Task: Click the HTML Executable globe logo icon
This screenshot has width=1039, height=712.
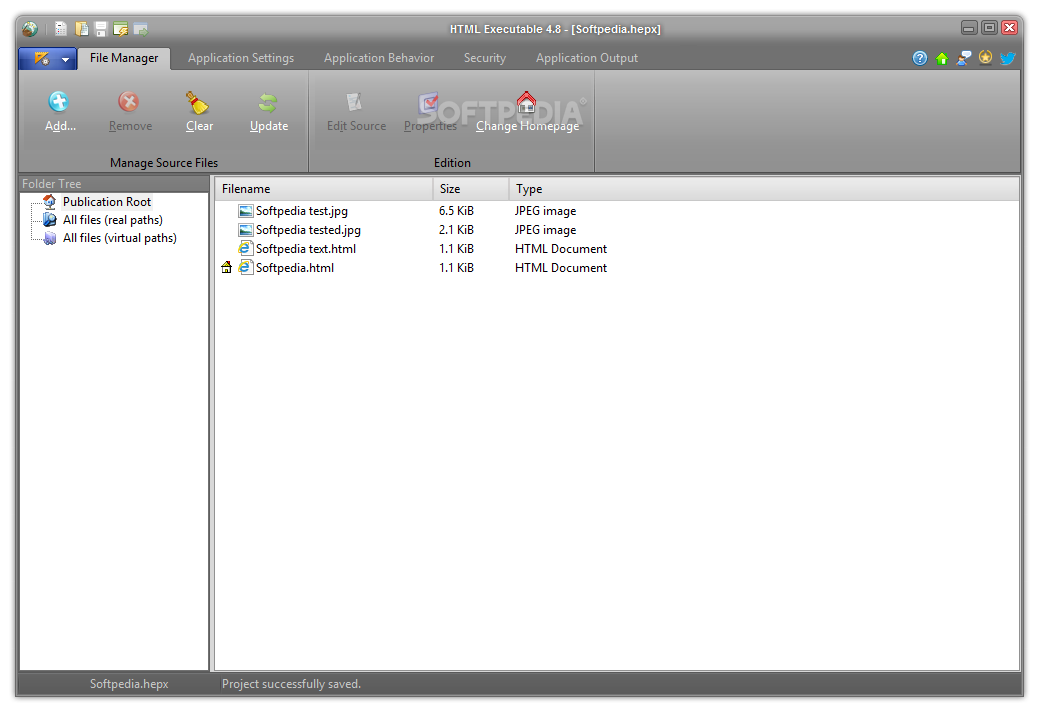Action: (x=30, y=28)
